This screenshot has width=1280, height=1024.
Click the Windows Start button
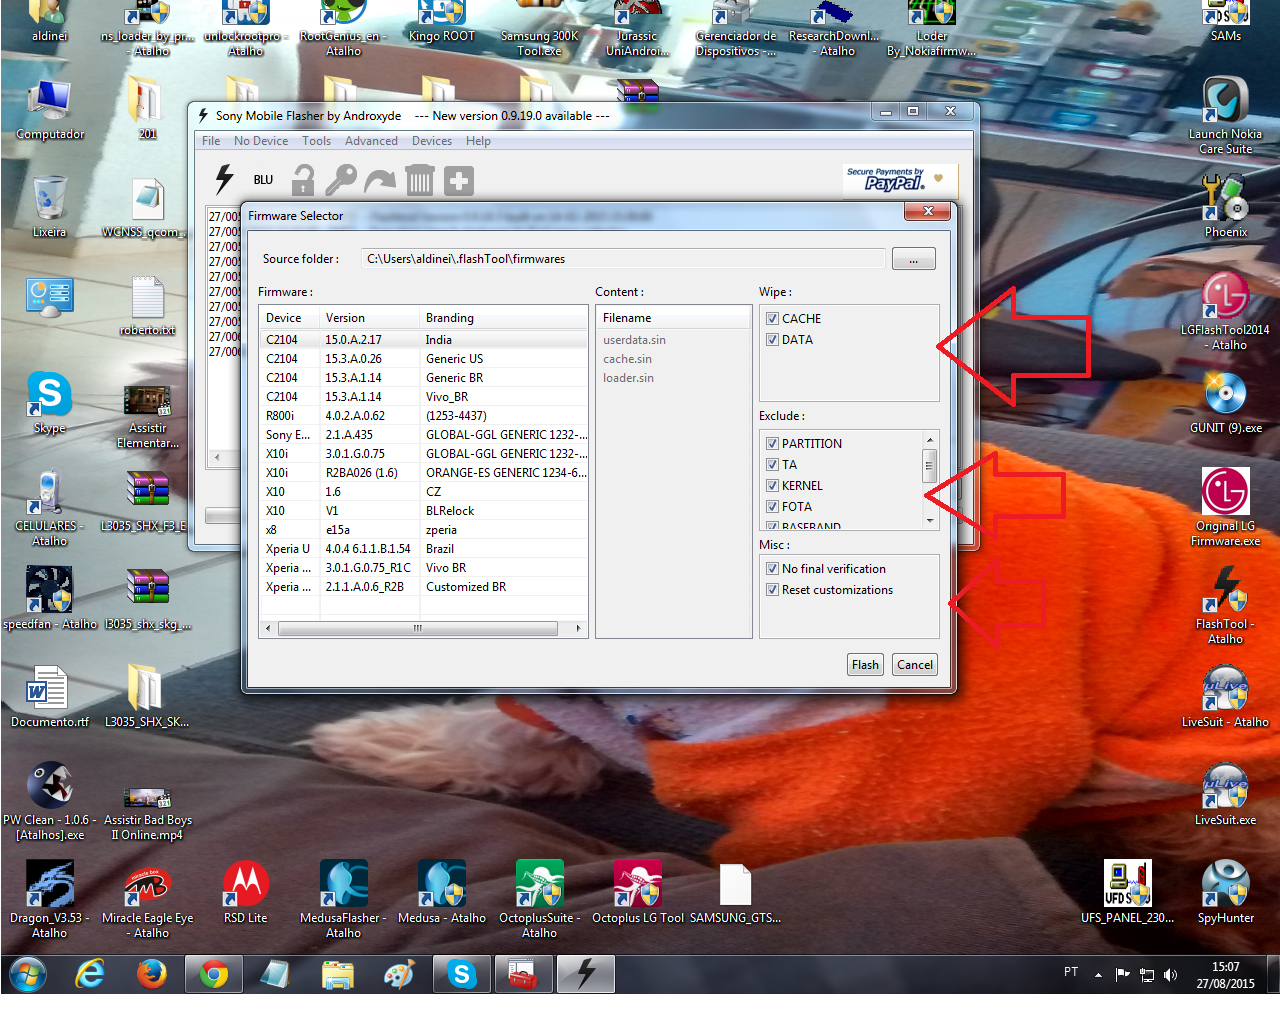(27, 973)
